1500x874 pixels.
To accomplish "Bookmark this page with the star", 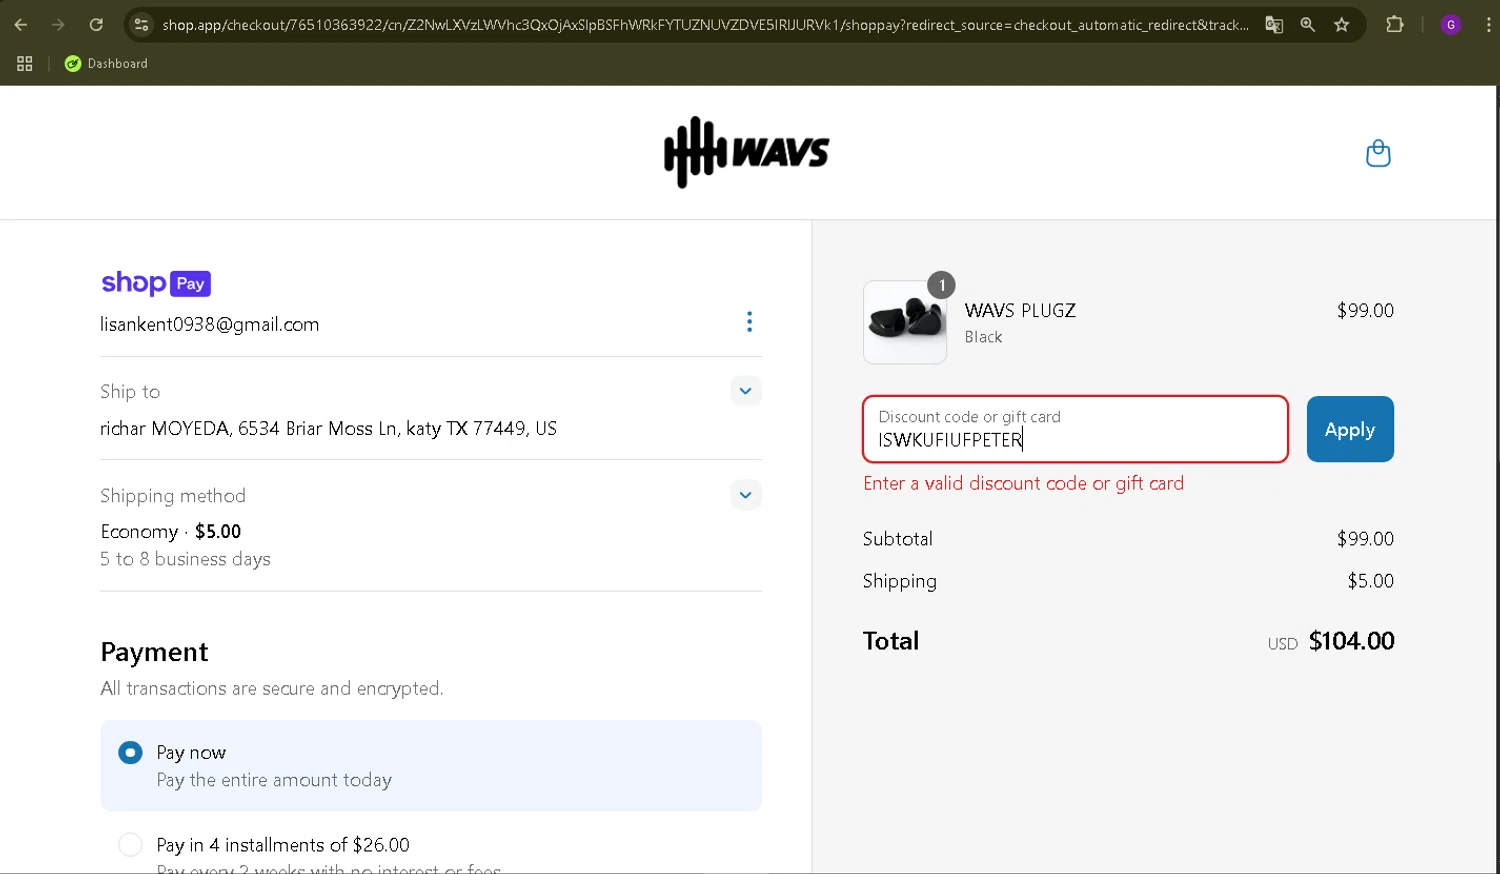I will (1342, 25).
